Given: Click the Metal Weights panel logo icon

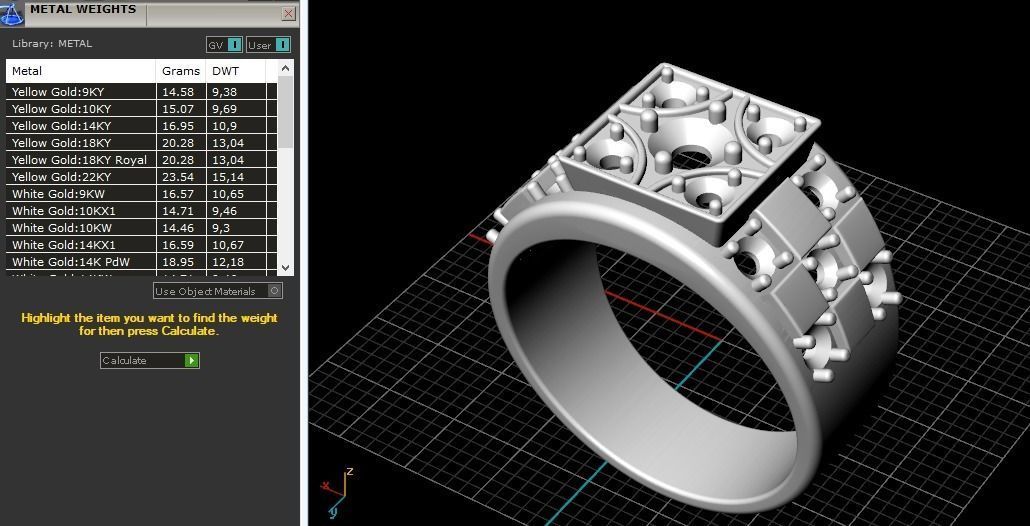Looking at the screenshot, I should (12, 13).
